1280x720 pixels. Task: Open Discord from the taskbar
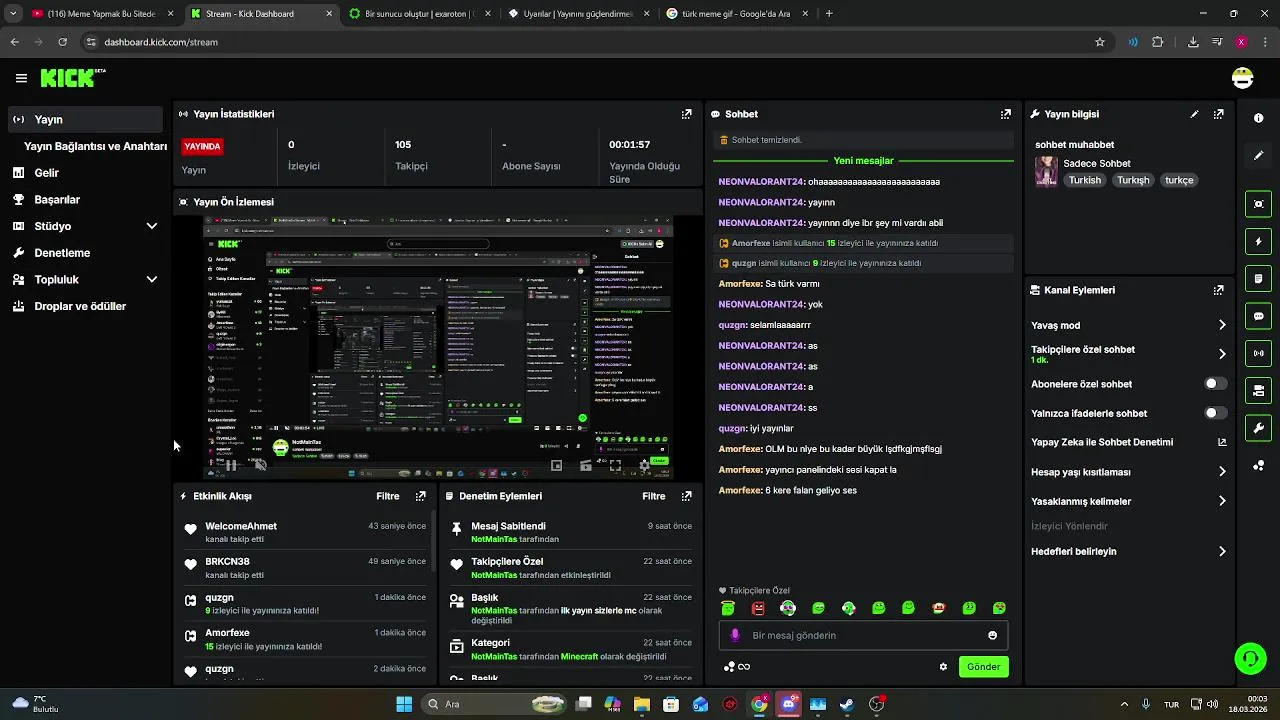point(788,704)
